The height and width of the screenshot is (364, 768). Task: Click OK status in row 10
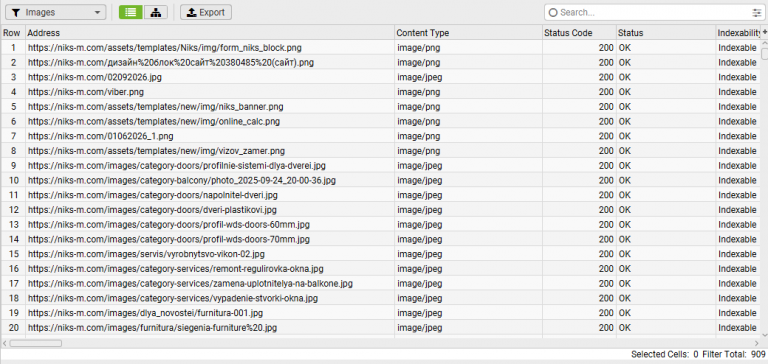pos(625,180)
